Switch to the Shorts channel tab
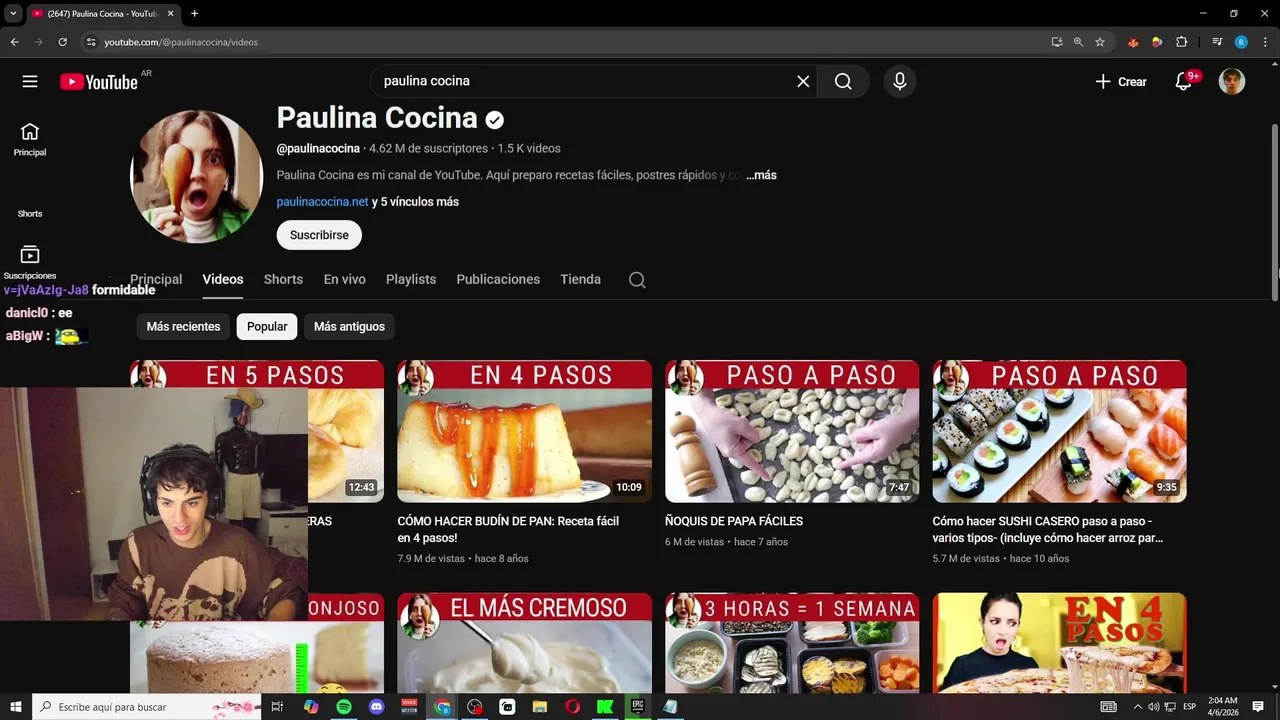 pos(283,279)
